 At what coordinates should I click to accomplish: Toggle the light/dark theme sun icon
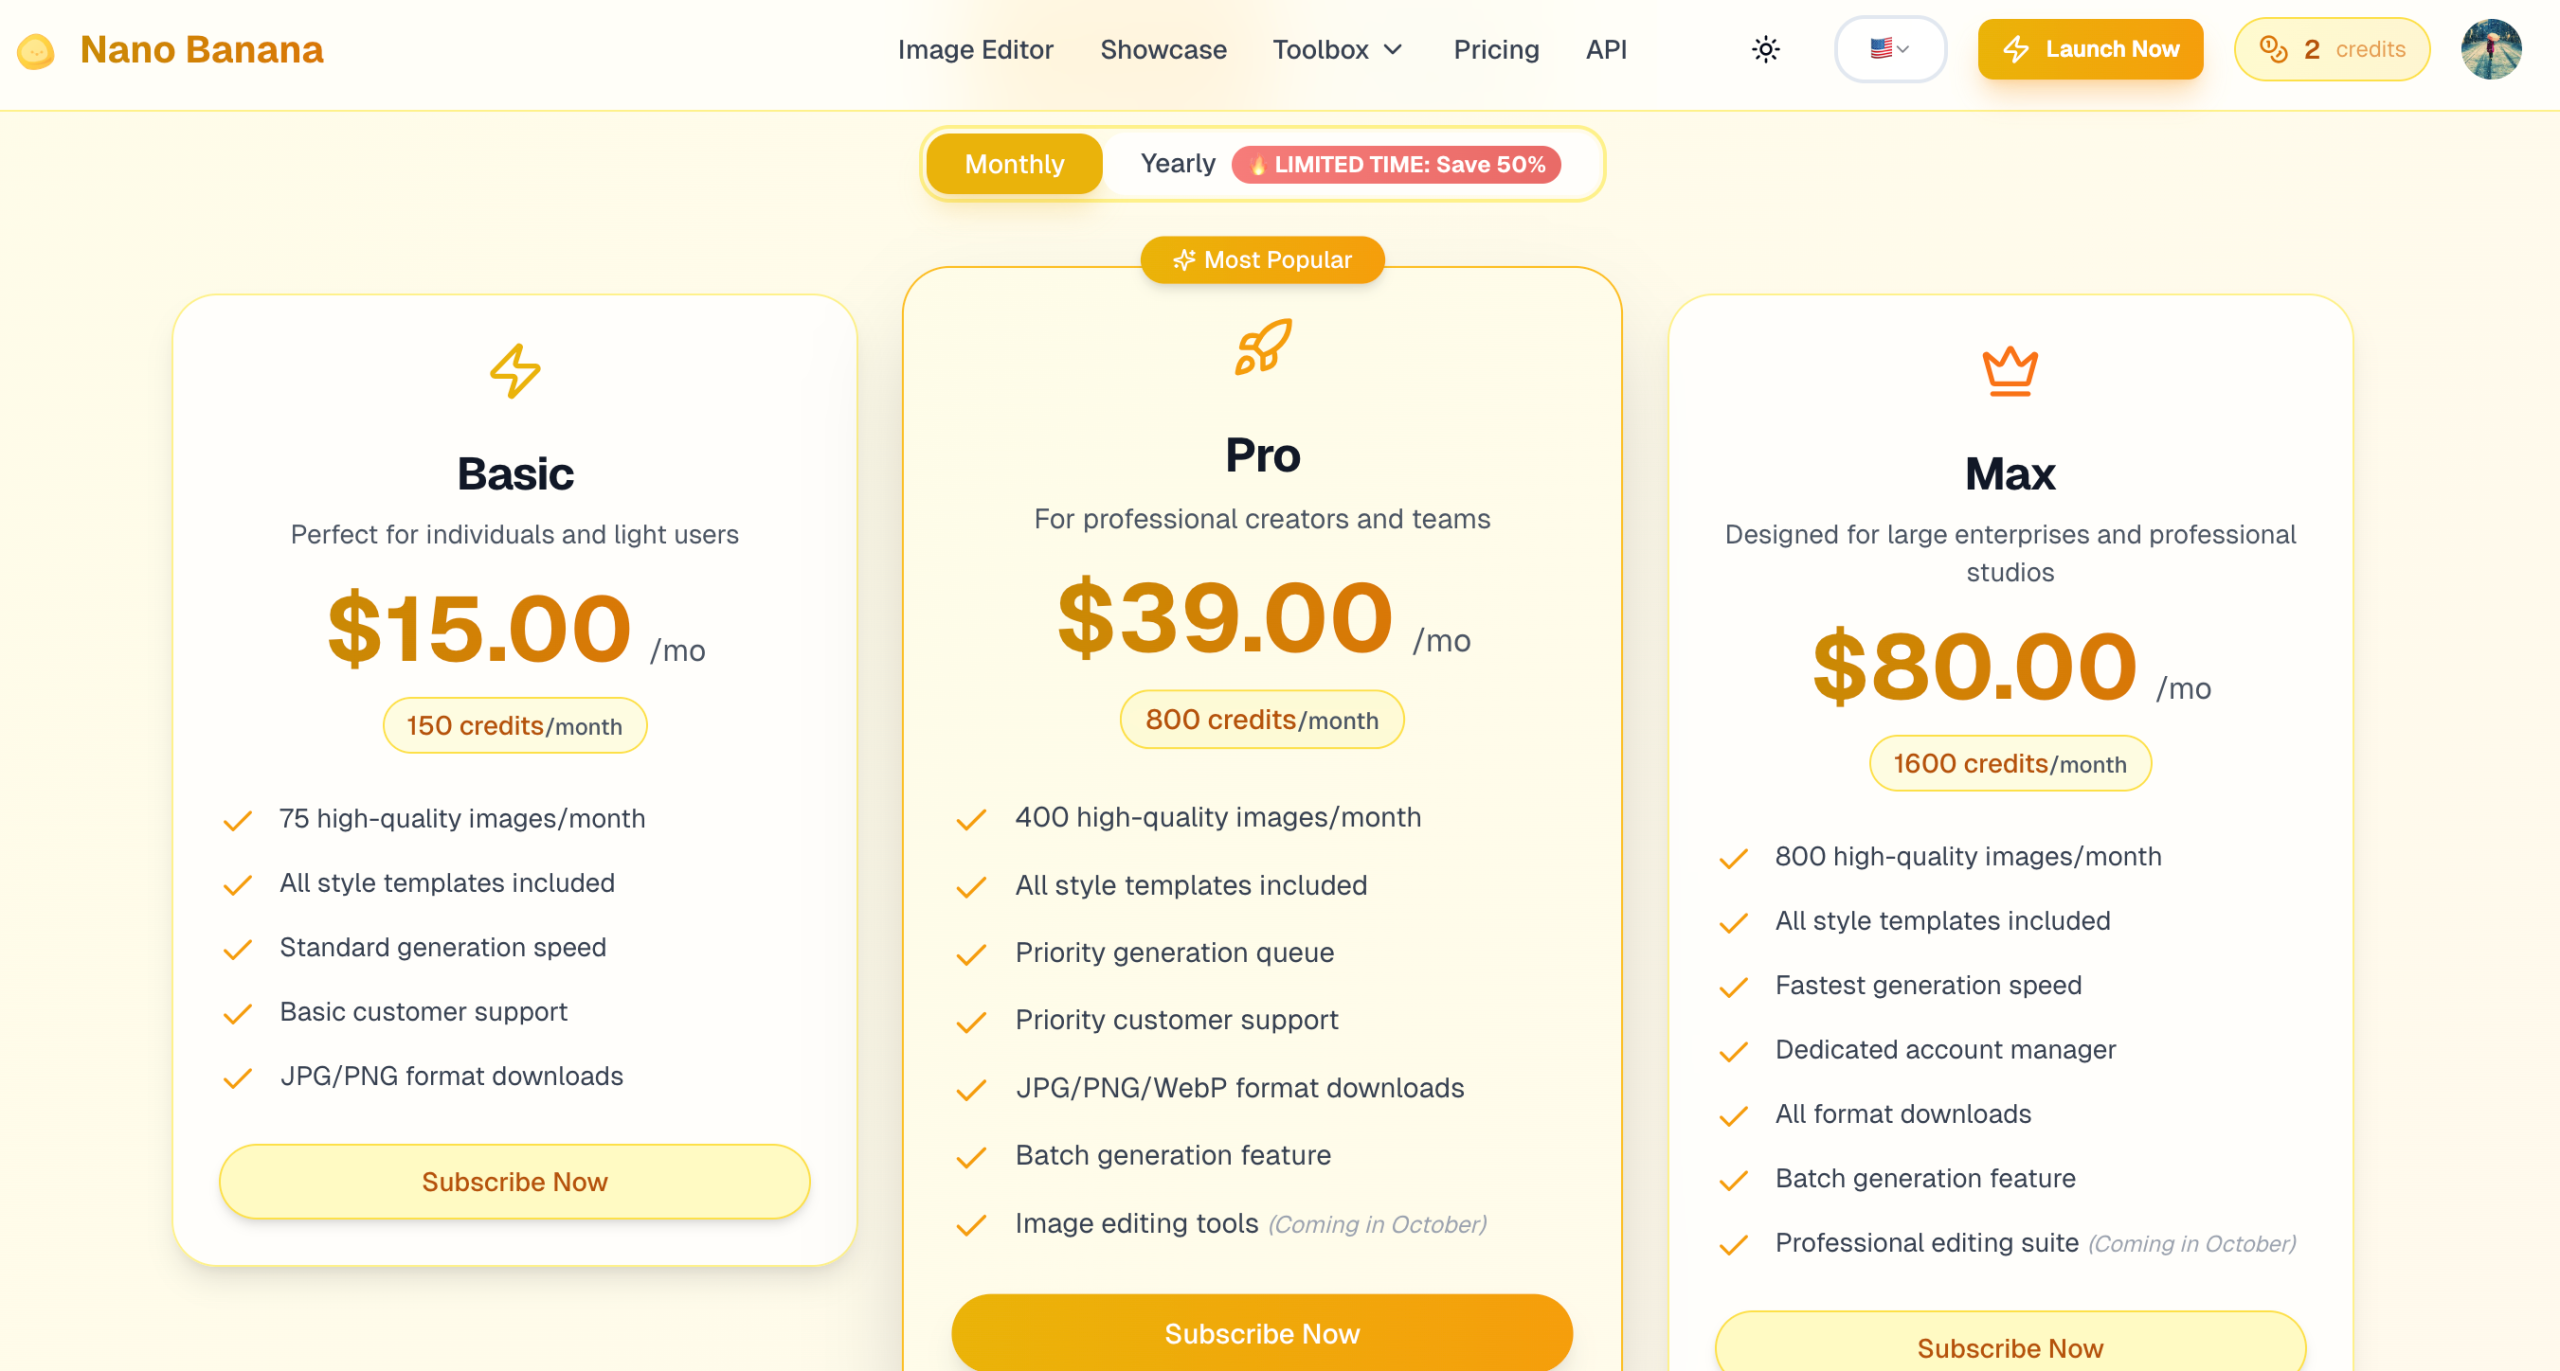pyautogui.click(x=1766, y=50)
